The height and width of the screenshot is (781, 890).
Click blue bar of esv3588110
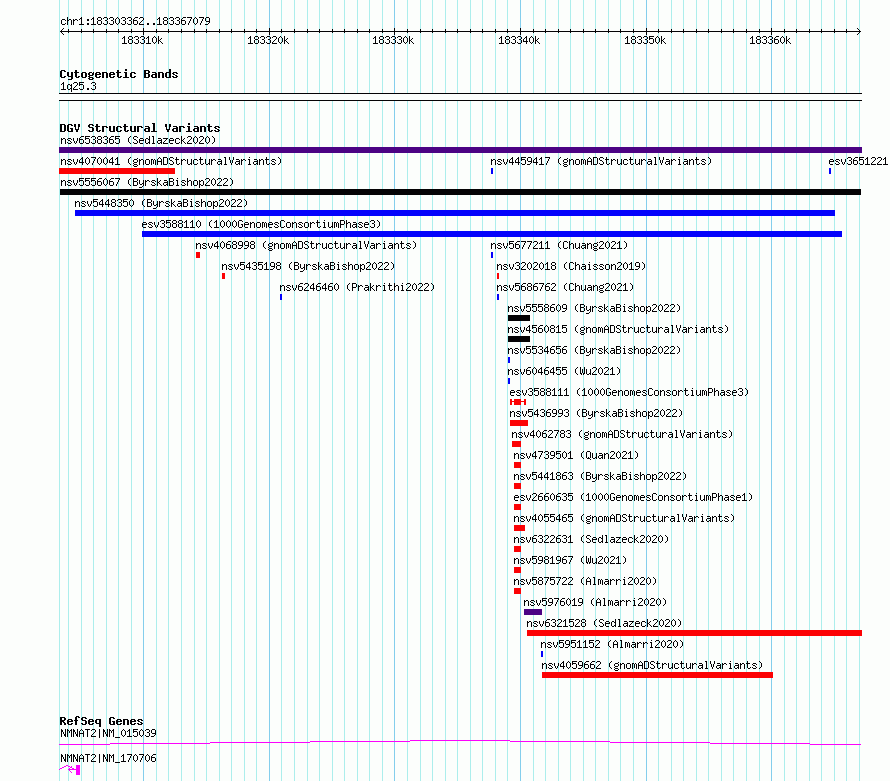pos(492,234)
